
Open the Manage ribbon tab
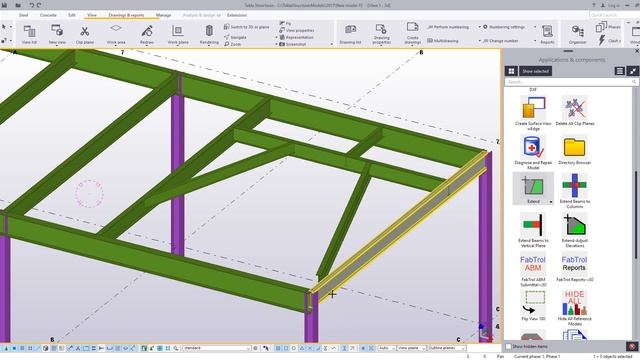click(163, 15)
